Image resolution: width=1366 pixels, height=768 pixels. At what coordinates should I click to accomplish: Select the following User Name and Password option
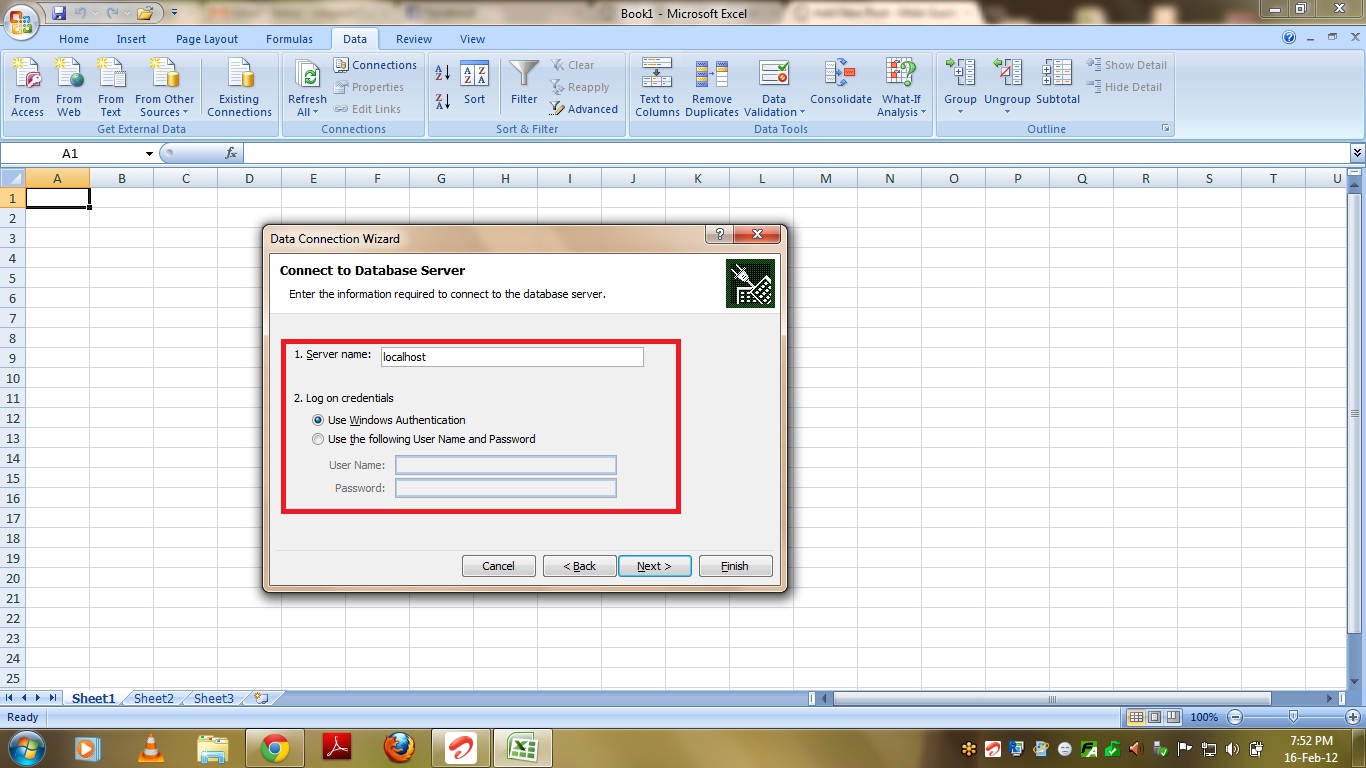(x=319, y=439)
